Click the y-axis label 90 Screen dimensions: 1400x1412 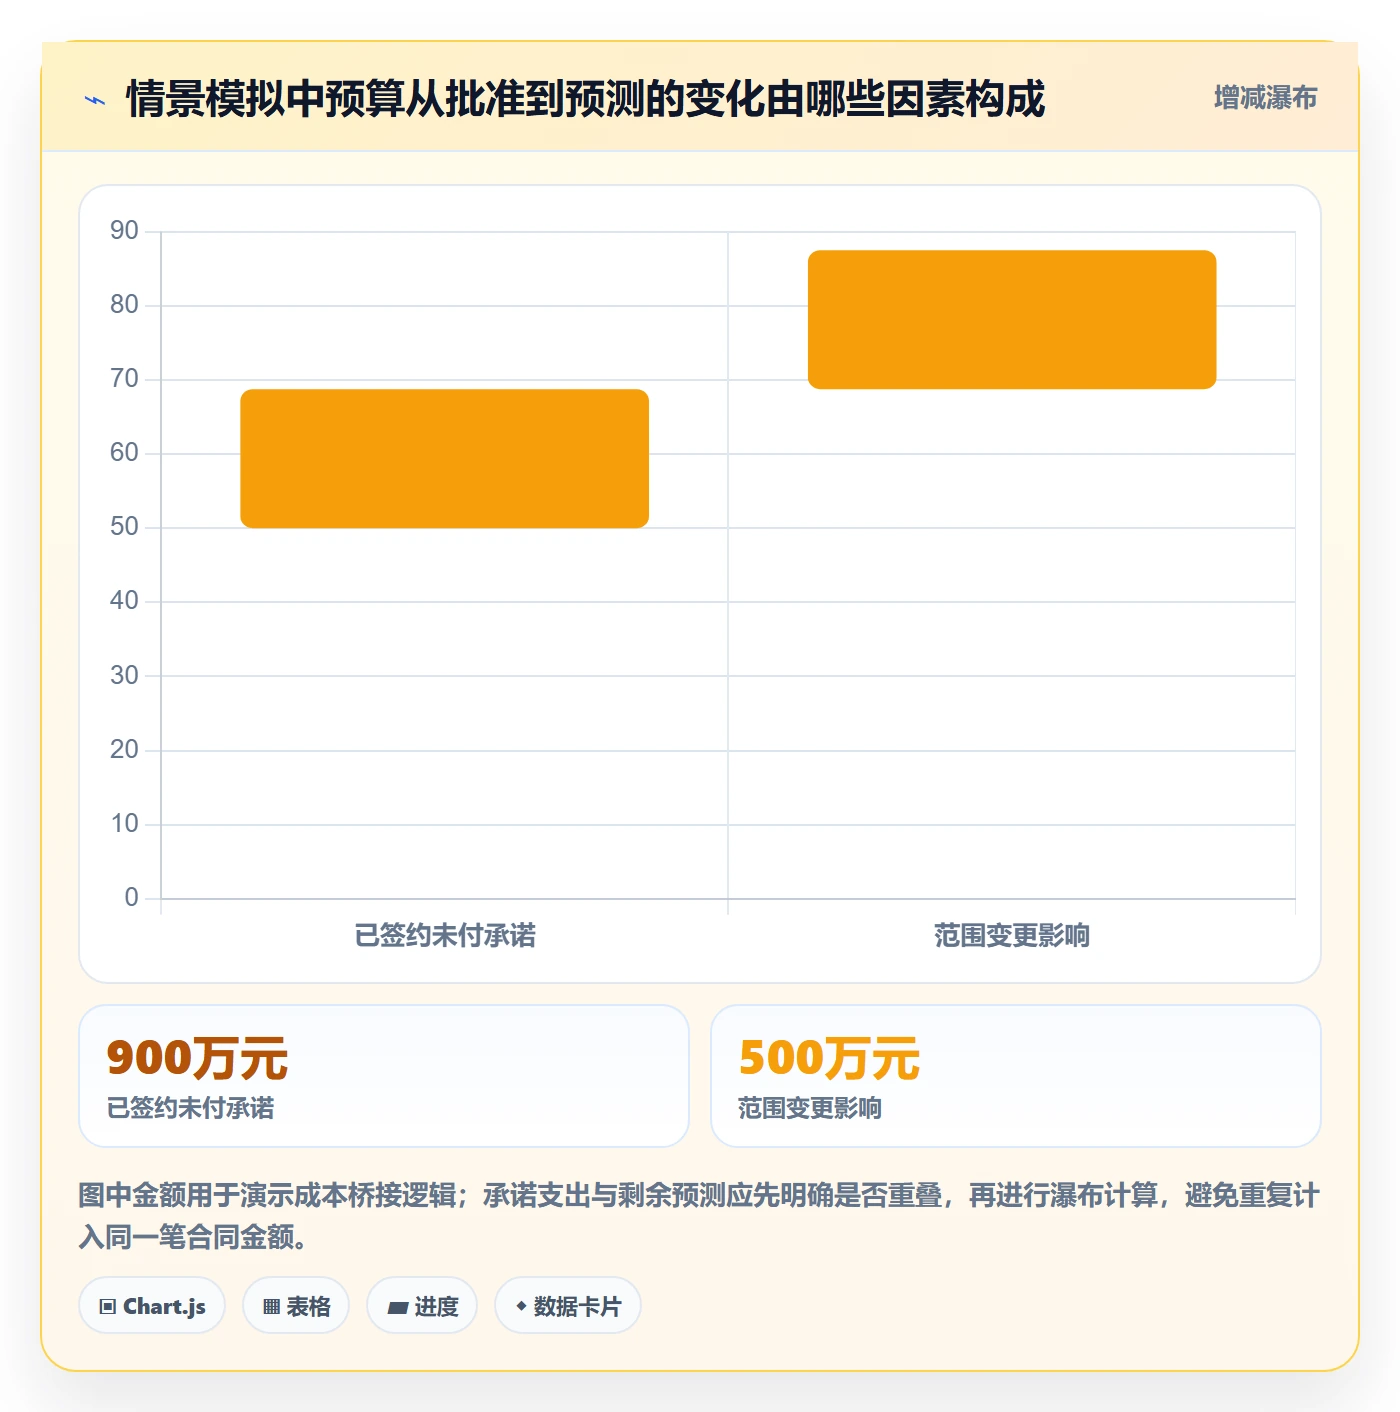pos(124,231)
